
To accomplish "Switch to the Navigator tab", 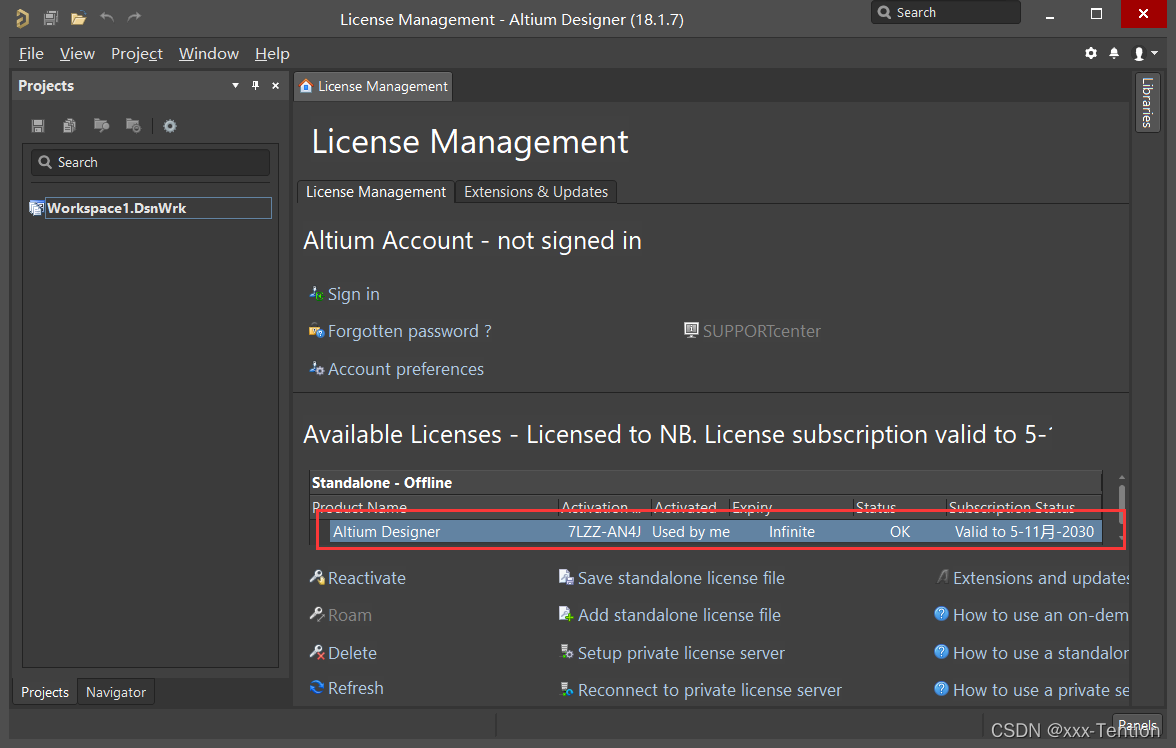I will 116,692.
